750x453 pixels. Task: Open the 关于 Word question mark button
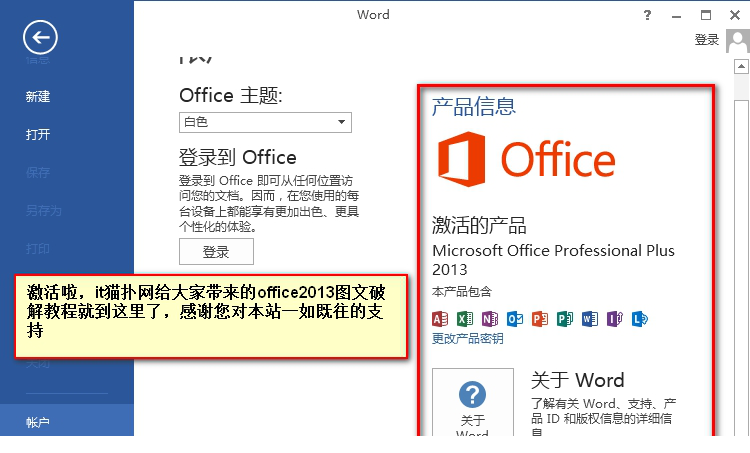pos(473,402)
